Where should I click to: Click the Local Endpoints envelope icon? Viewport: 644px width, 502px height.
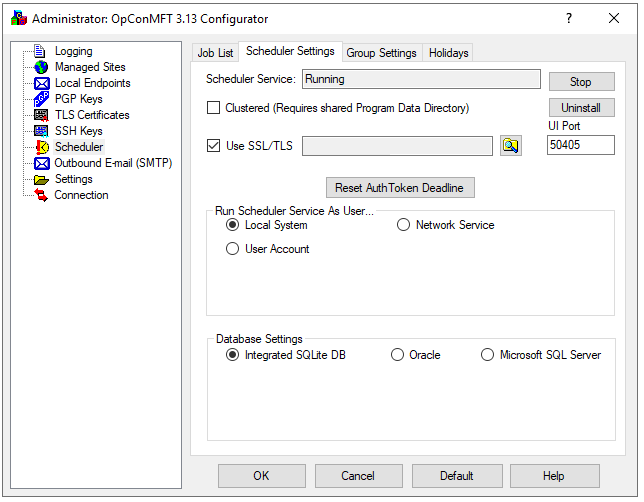click(42, 83)
